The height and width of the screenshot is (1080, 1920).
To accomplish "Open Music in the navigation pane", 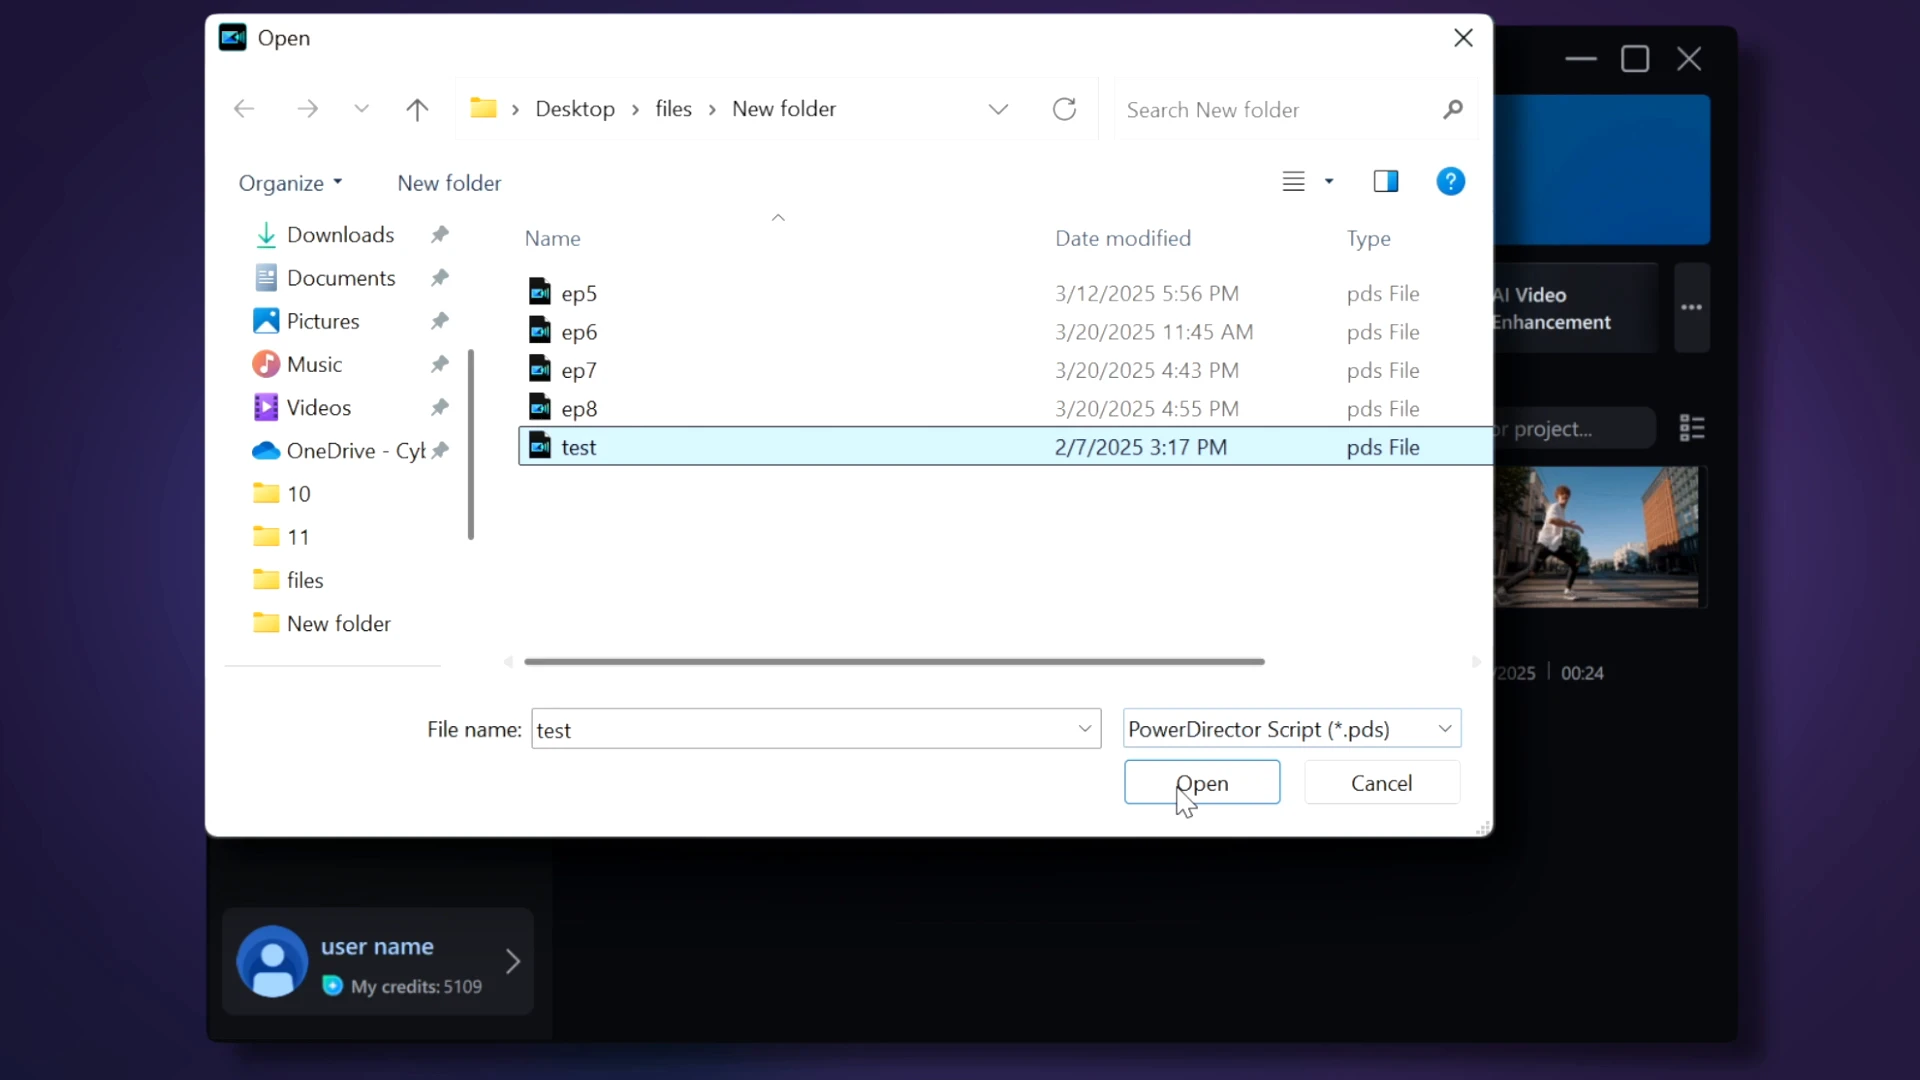I will pyautogui.click(x=314, y=364).
